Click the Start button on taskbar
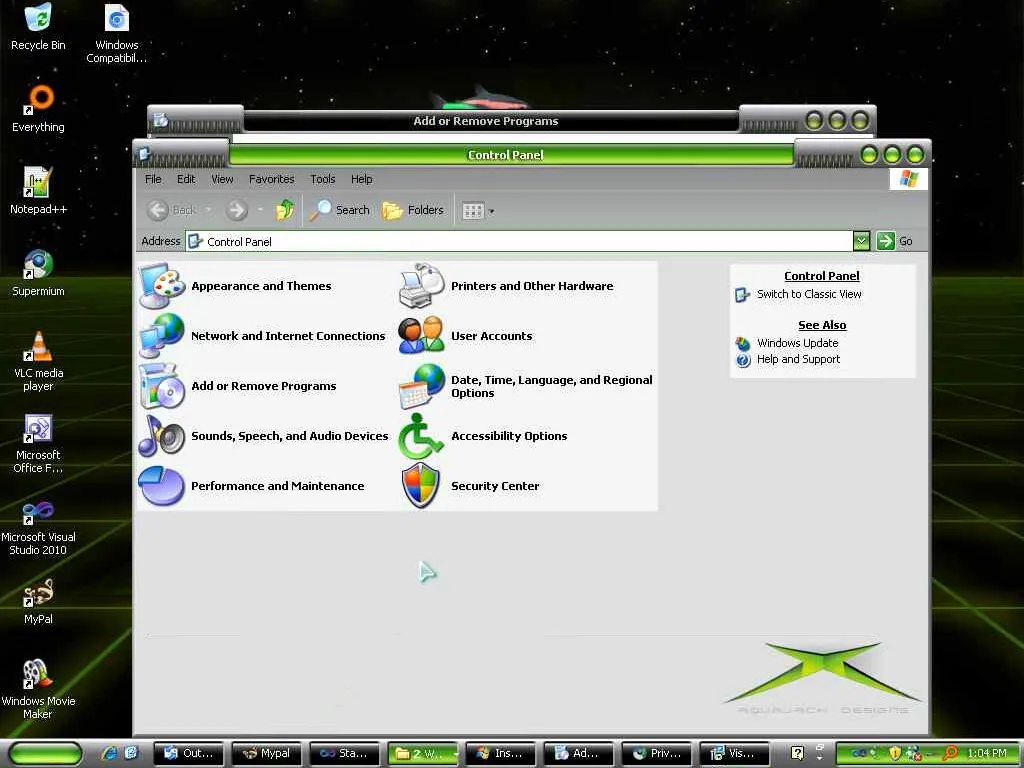This screenshot has height=768, width=1024. [46, 753]
